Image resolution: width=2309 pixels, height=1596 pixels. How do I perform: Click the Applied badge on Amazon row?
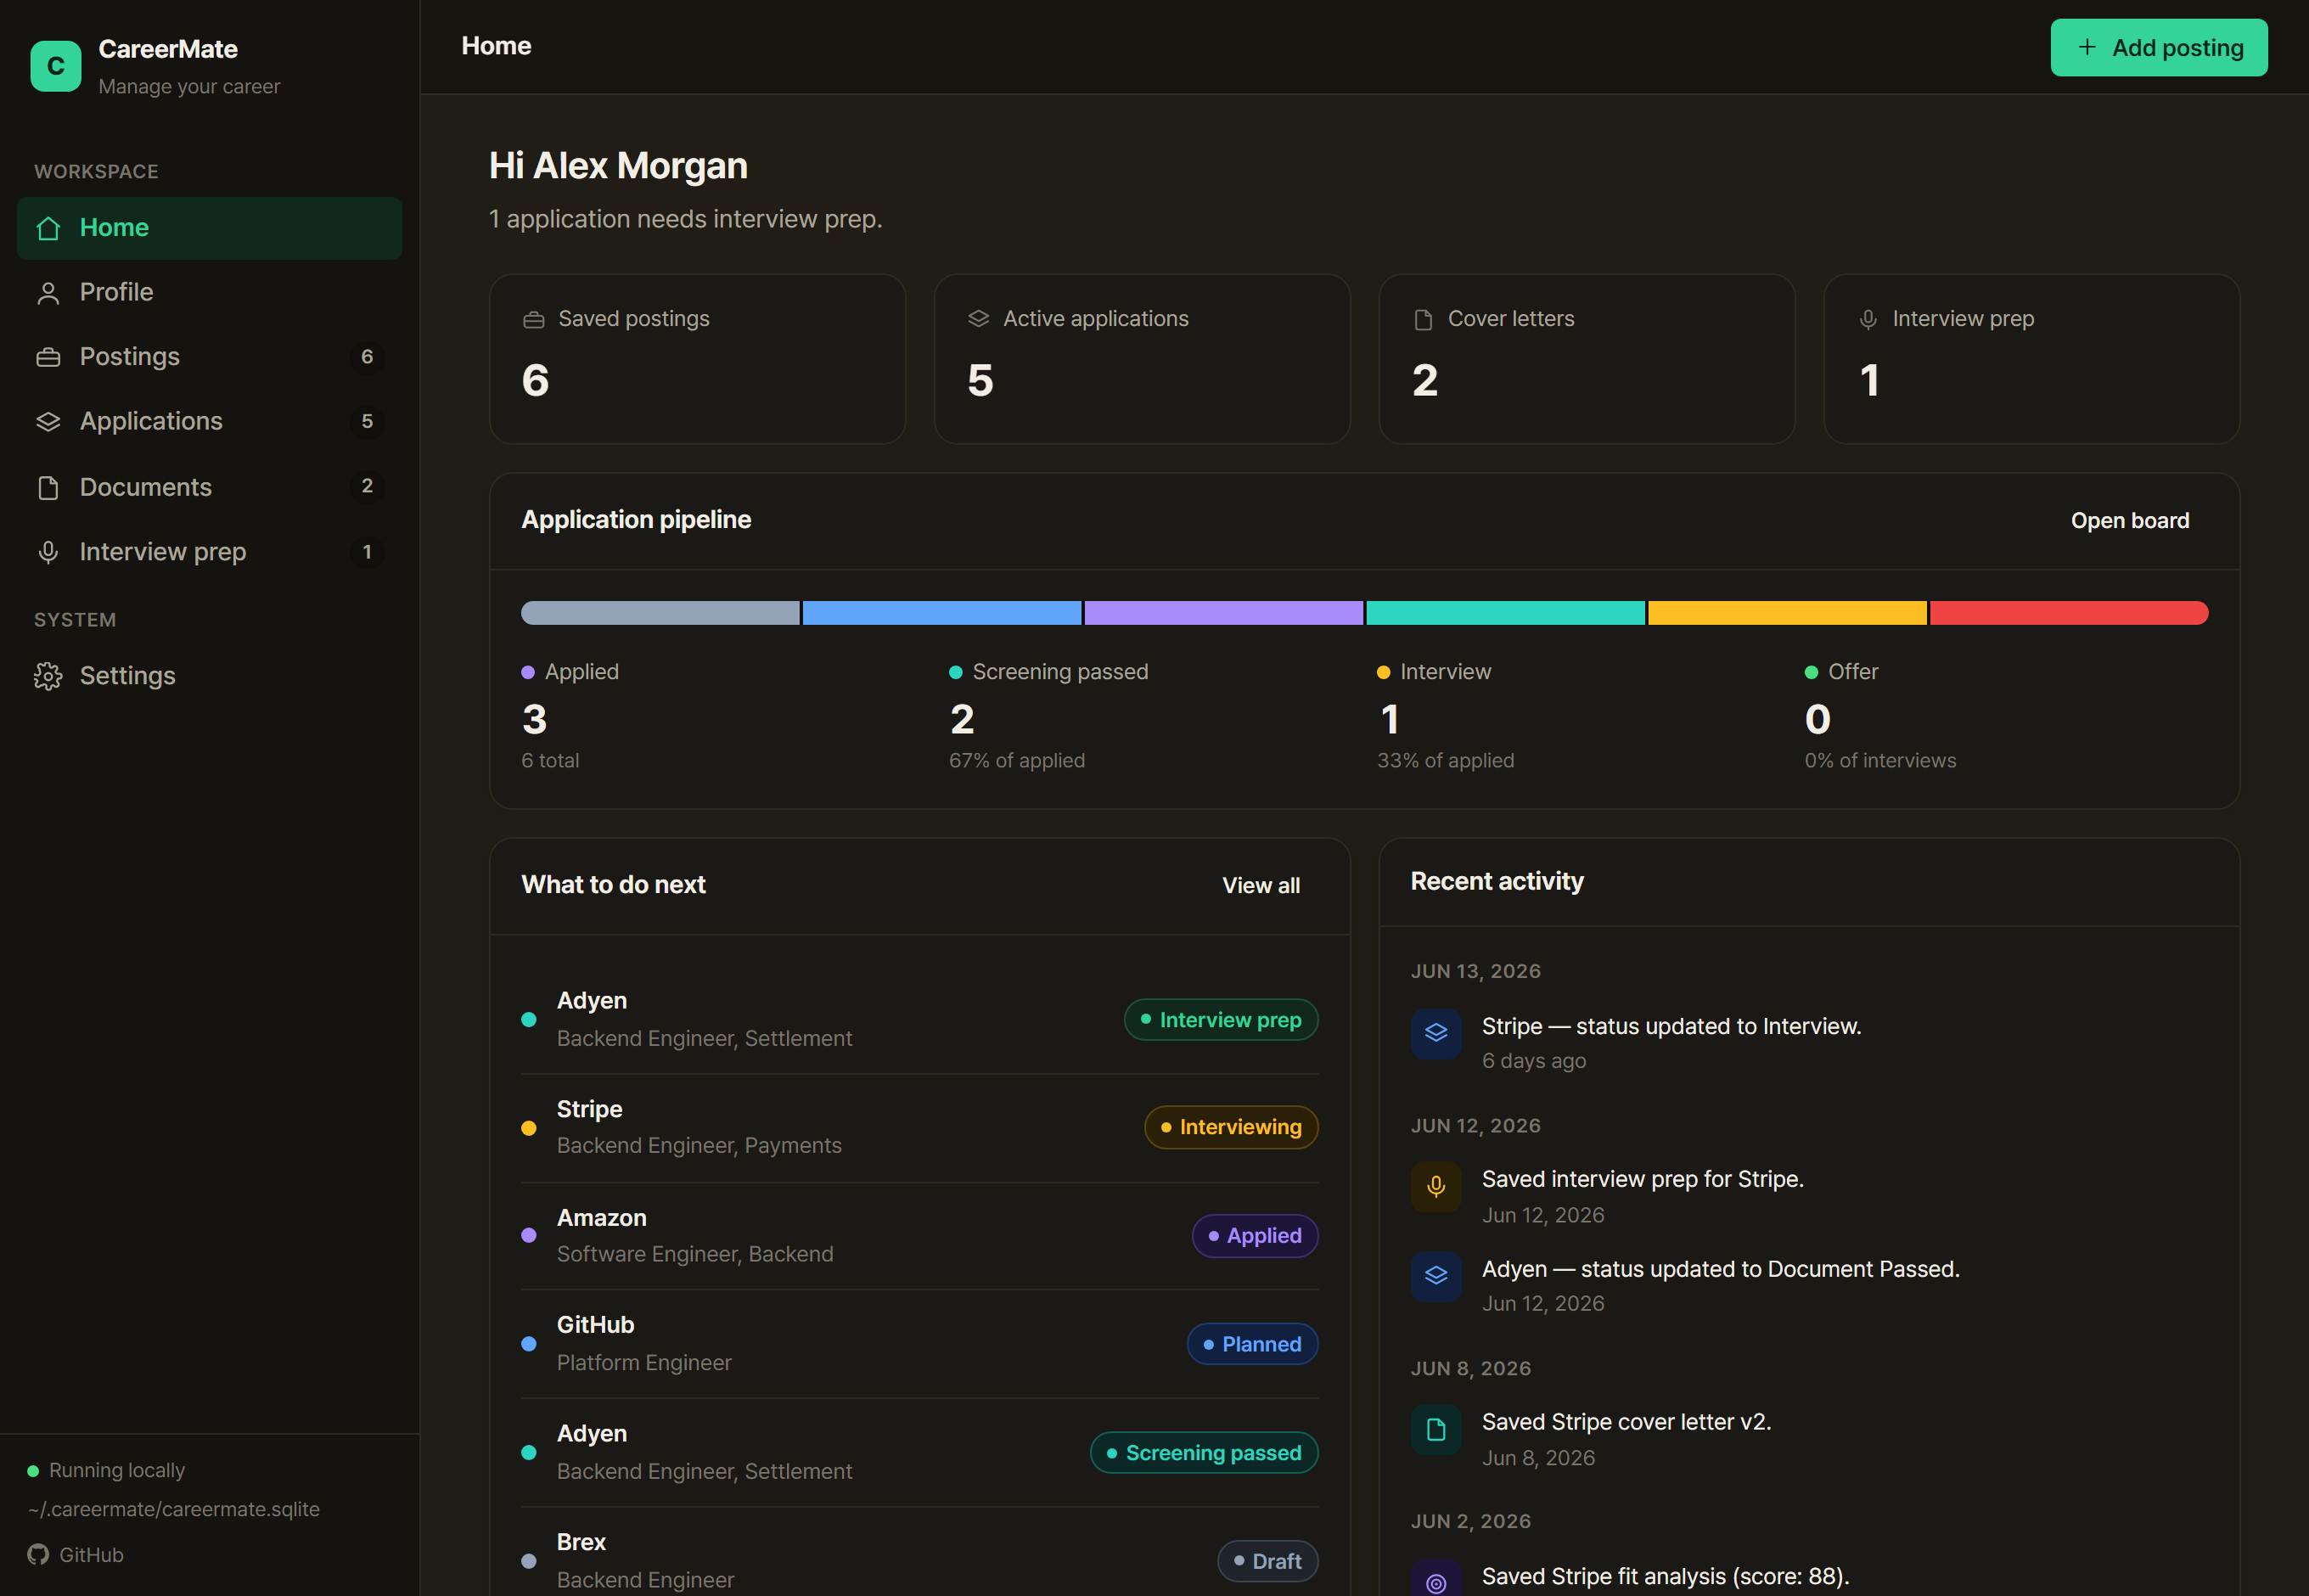[x=1255, y=1236]
